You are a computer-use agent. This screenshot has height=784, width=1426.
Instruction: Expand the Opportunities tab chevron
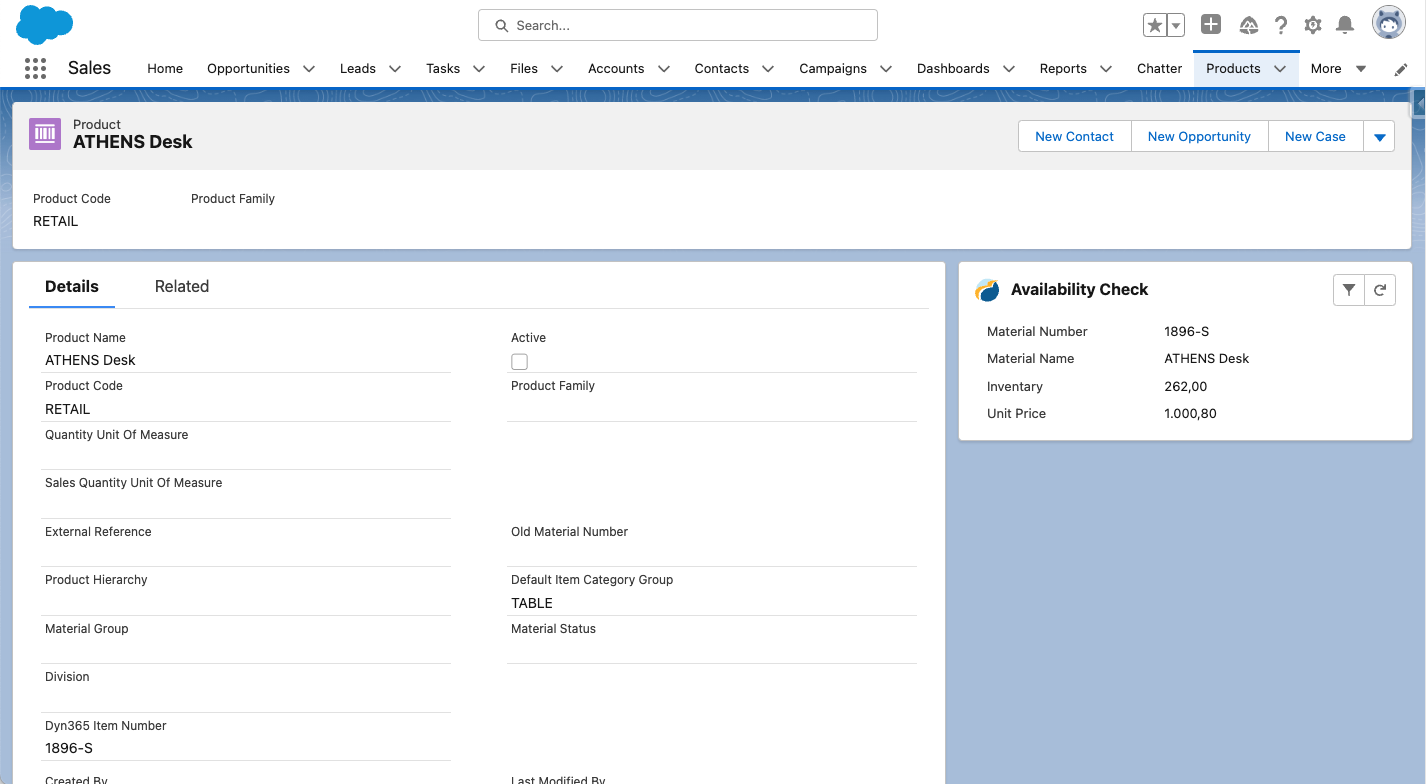[309, 69]
